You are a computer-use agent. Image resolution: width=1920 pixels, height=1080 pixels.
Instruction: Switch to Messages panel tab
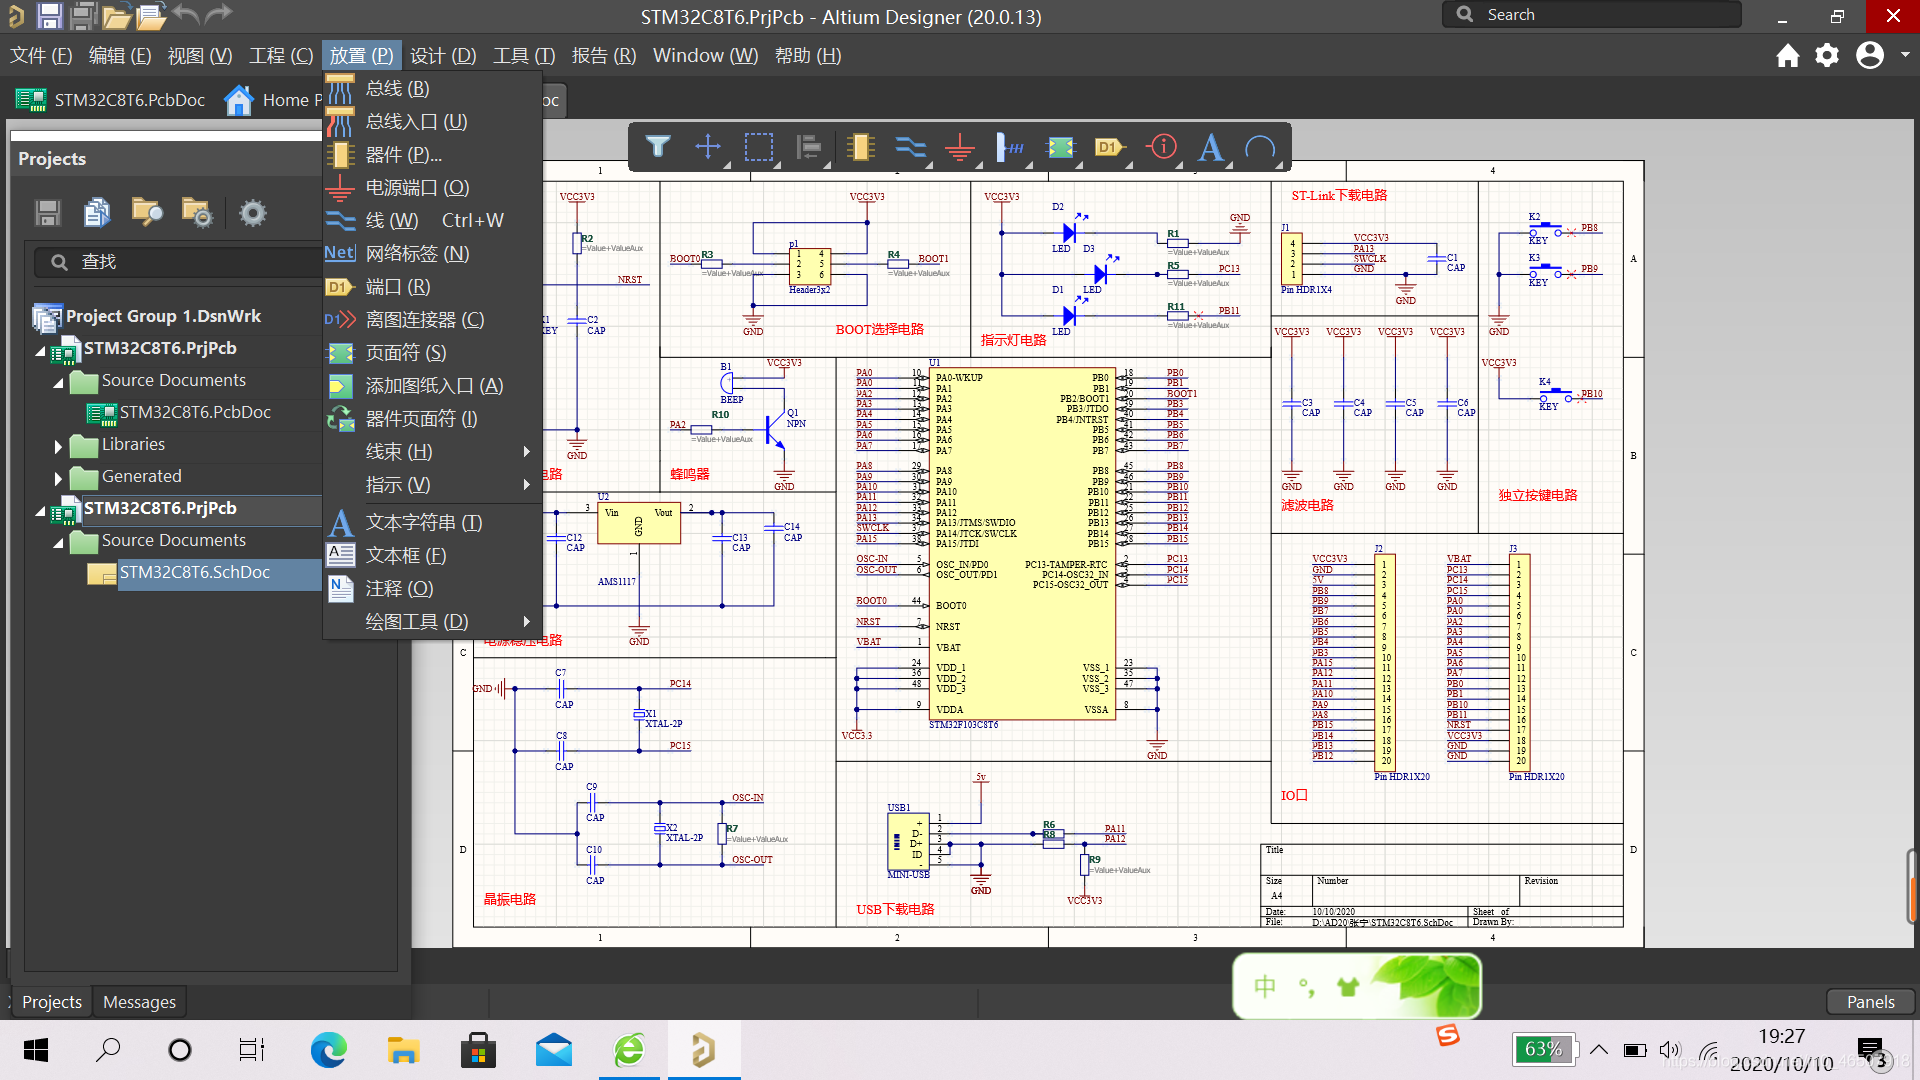pos(139,1002)
